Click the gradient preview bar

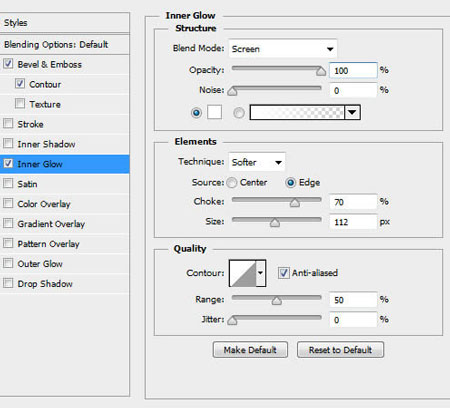pyautogui.click(x=297, y=113)
